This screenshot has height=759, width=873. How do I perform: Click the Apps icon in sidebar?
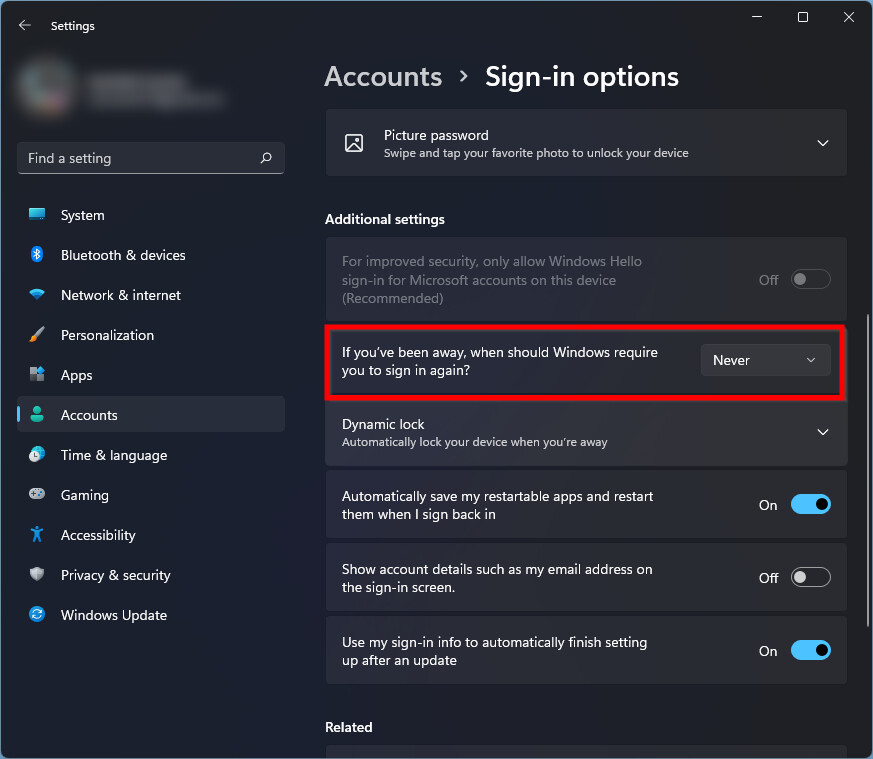click(37, 374)
